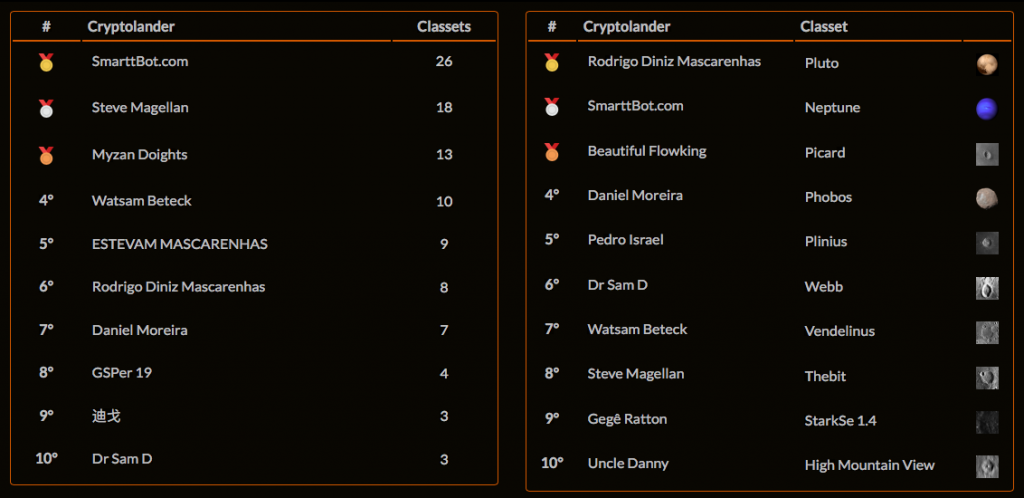Image resolution: width=1024 pixels, height=498 pixels.
Task: Click the High Mountain View thumbnail
Action: point(987,466)
